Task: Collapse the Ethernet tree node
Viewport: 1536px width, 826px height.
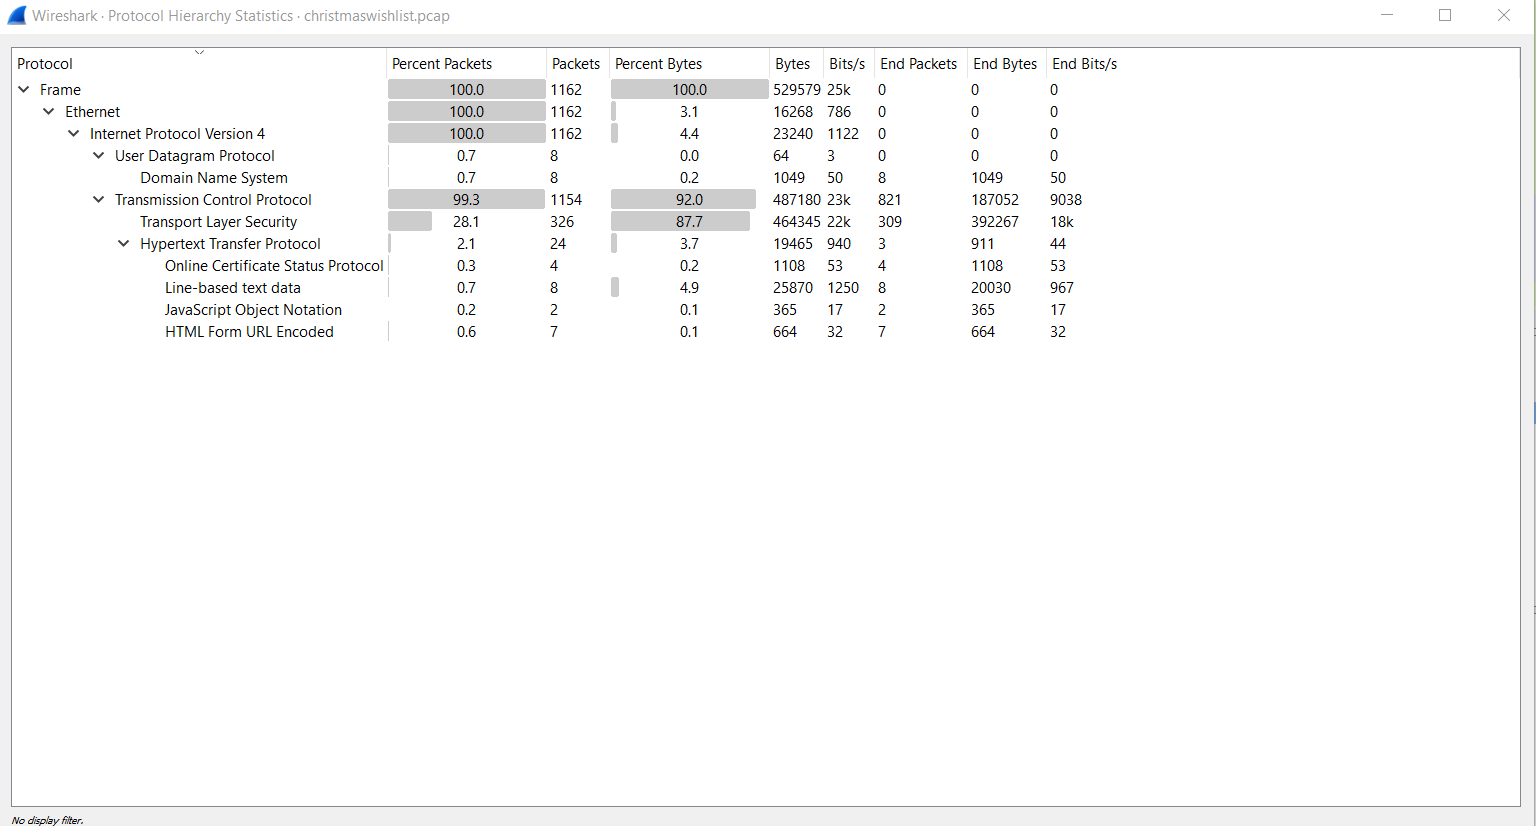Action: 49,112
